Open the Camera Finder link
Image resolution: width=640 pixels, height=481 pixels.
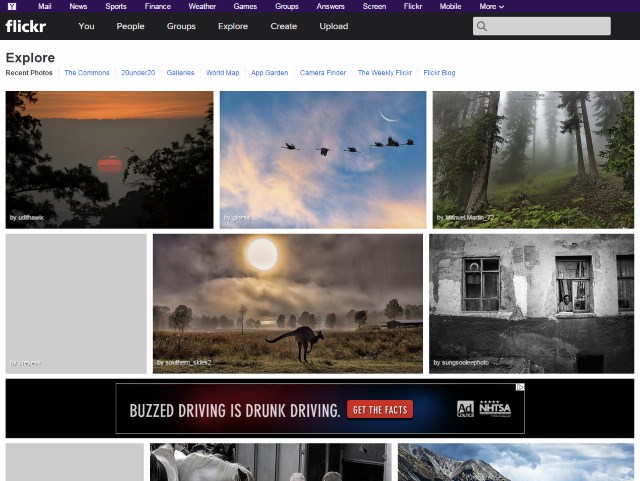tap(323, 73)
